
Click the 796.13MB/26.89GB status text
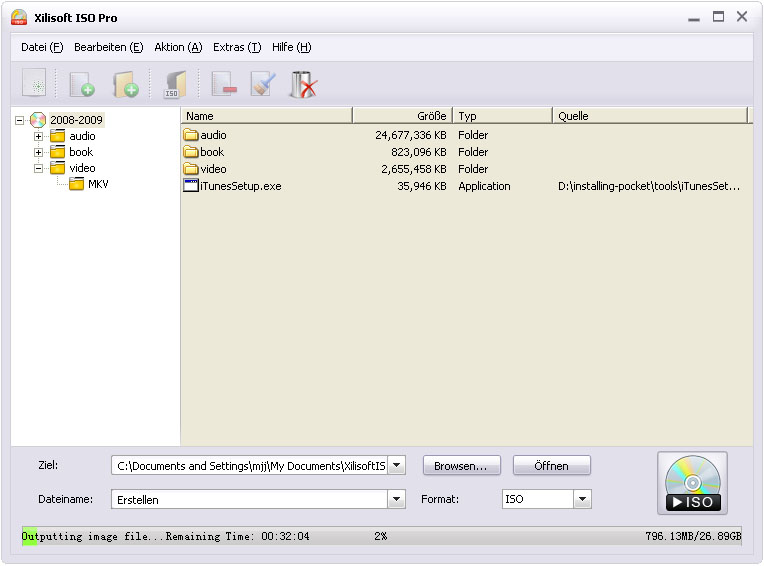click(693, 536)
